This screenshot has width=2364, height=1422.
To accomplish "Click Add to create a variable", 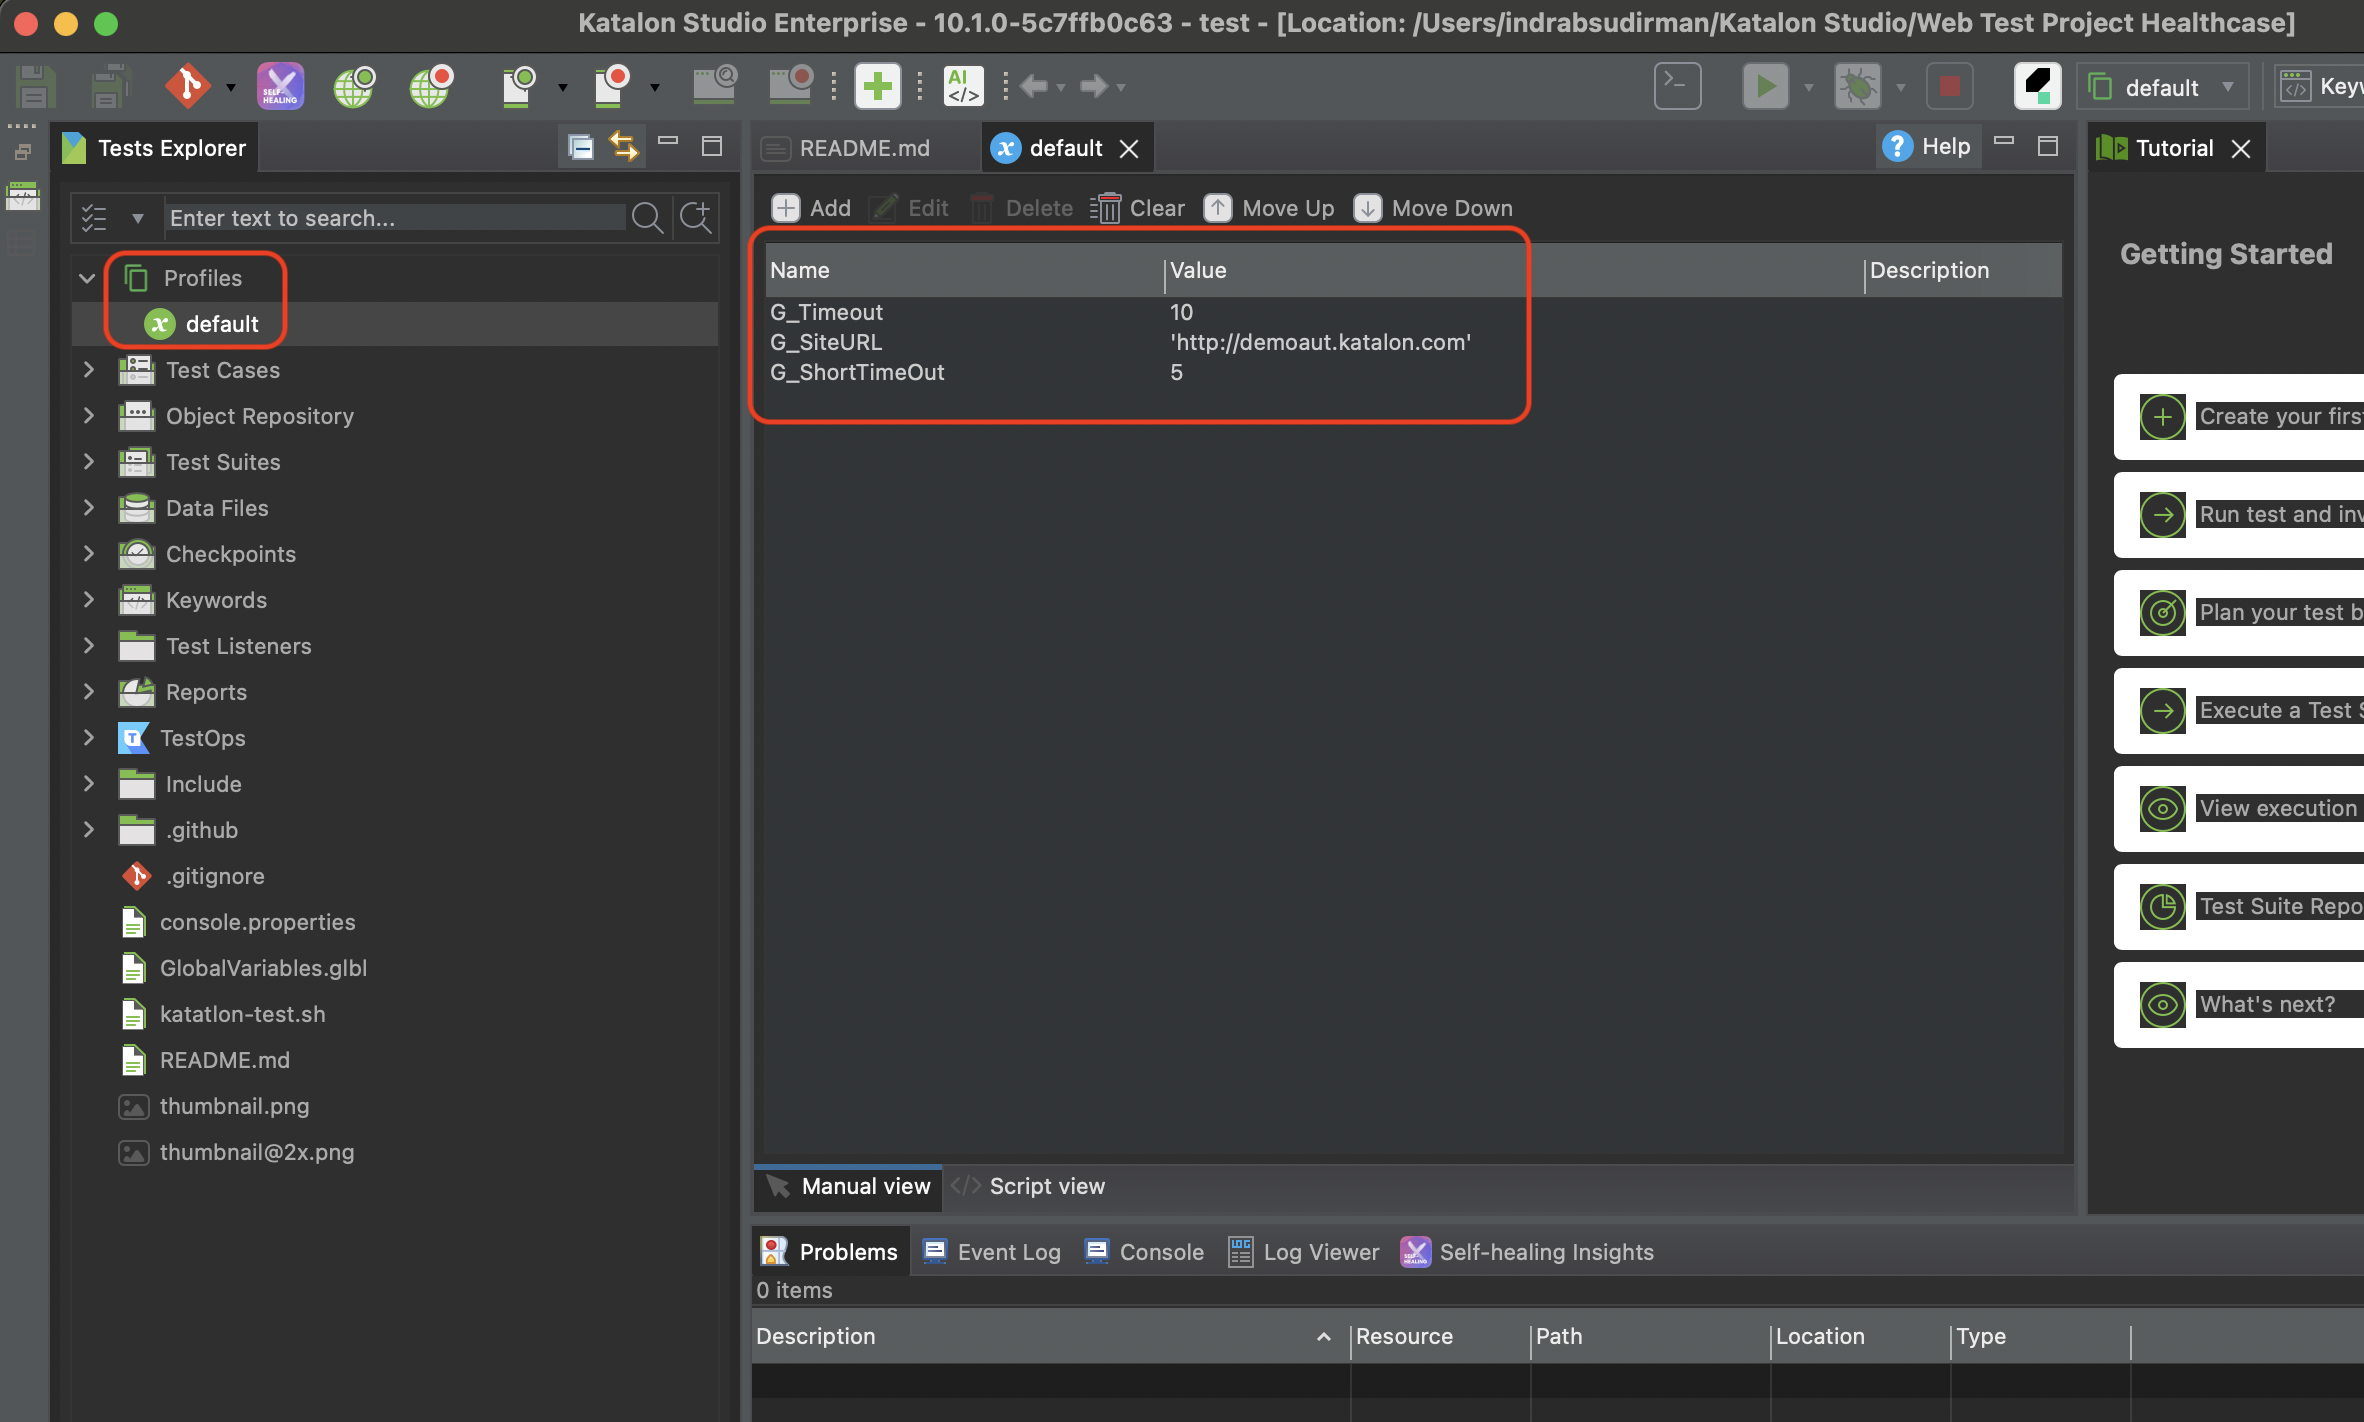I will (x=811, y=208).
